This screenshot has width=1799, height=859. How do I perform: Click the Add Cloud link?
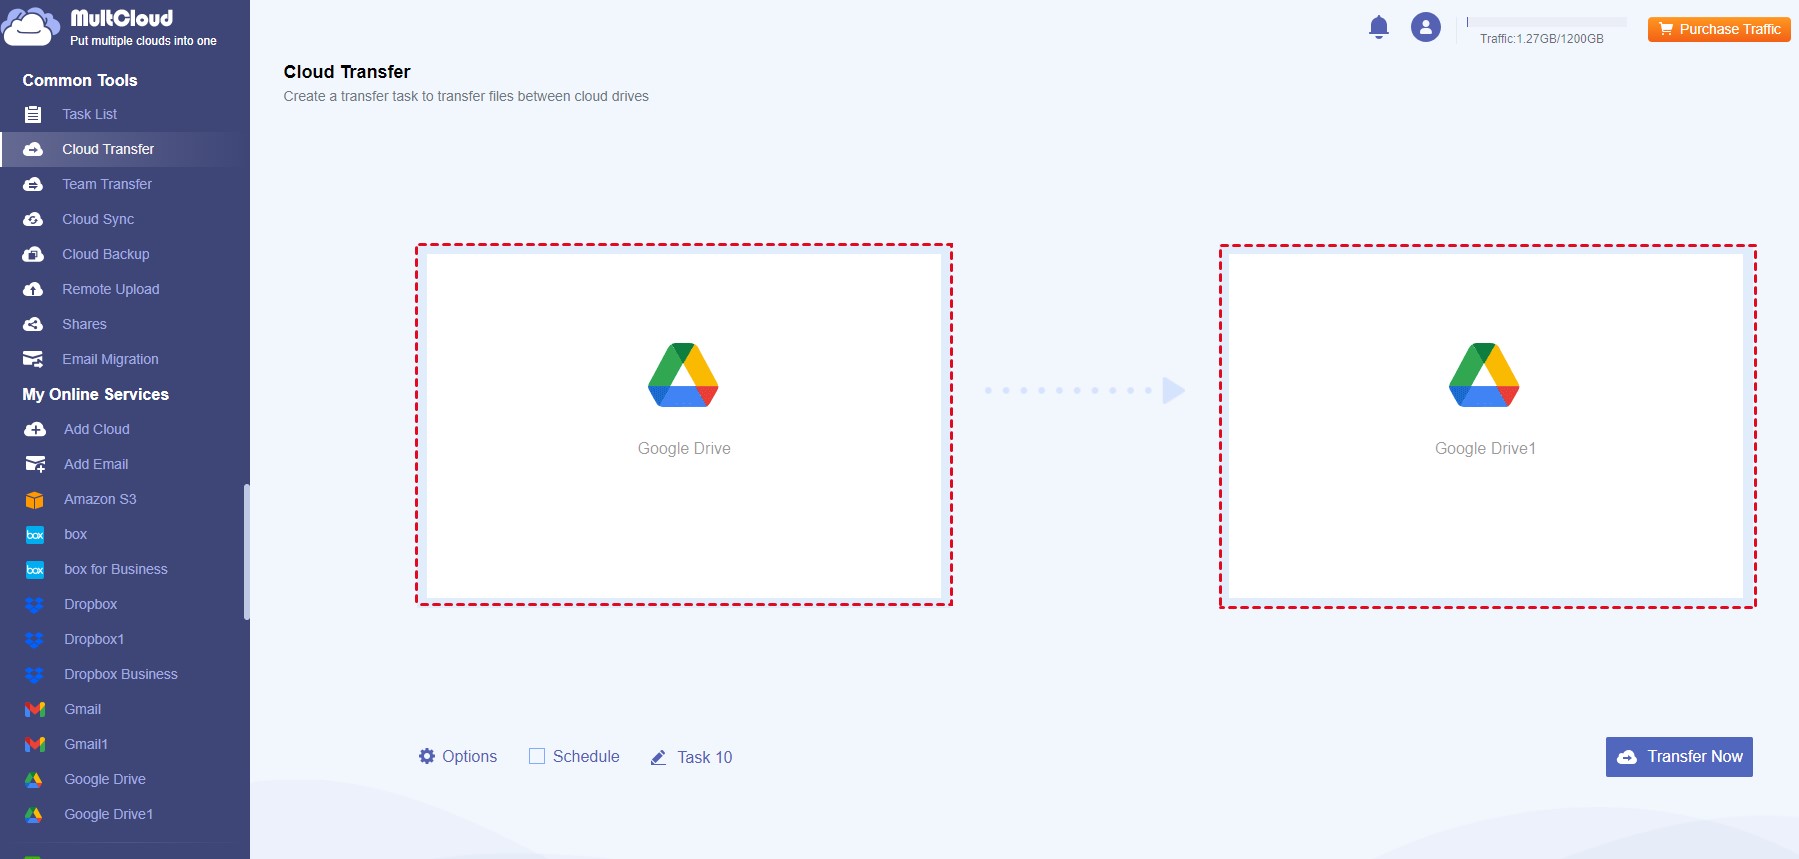click(x=97, y=429)
